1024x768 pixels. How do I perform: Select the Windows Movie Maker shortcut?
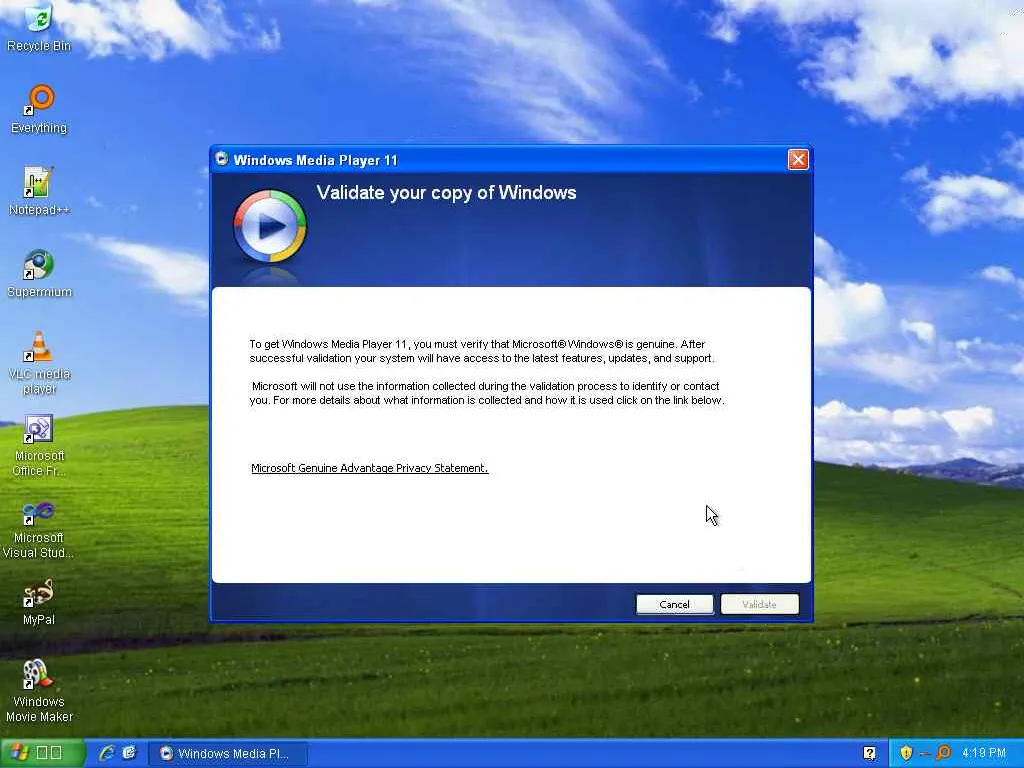[x=39, y=691]
